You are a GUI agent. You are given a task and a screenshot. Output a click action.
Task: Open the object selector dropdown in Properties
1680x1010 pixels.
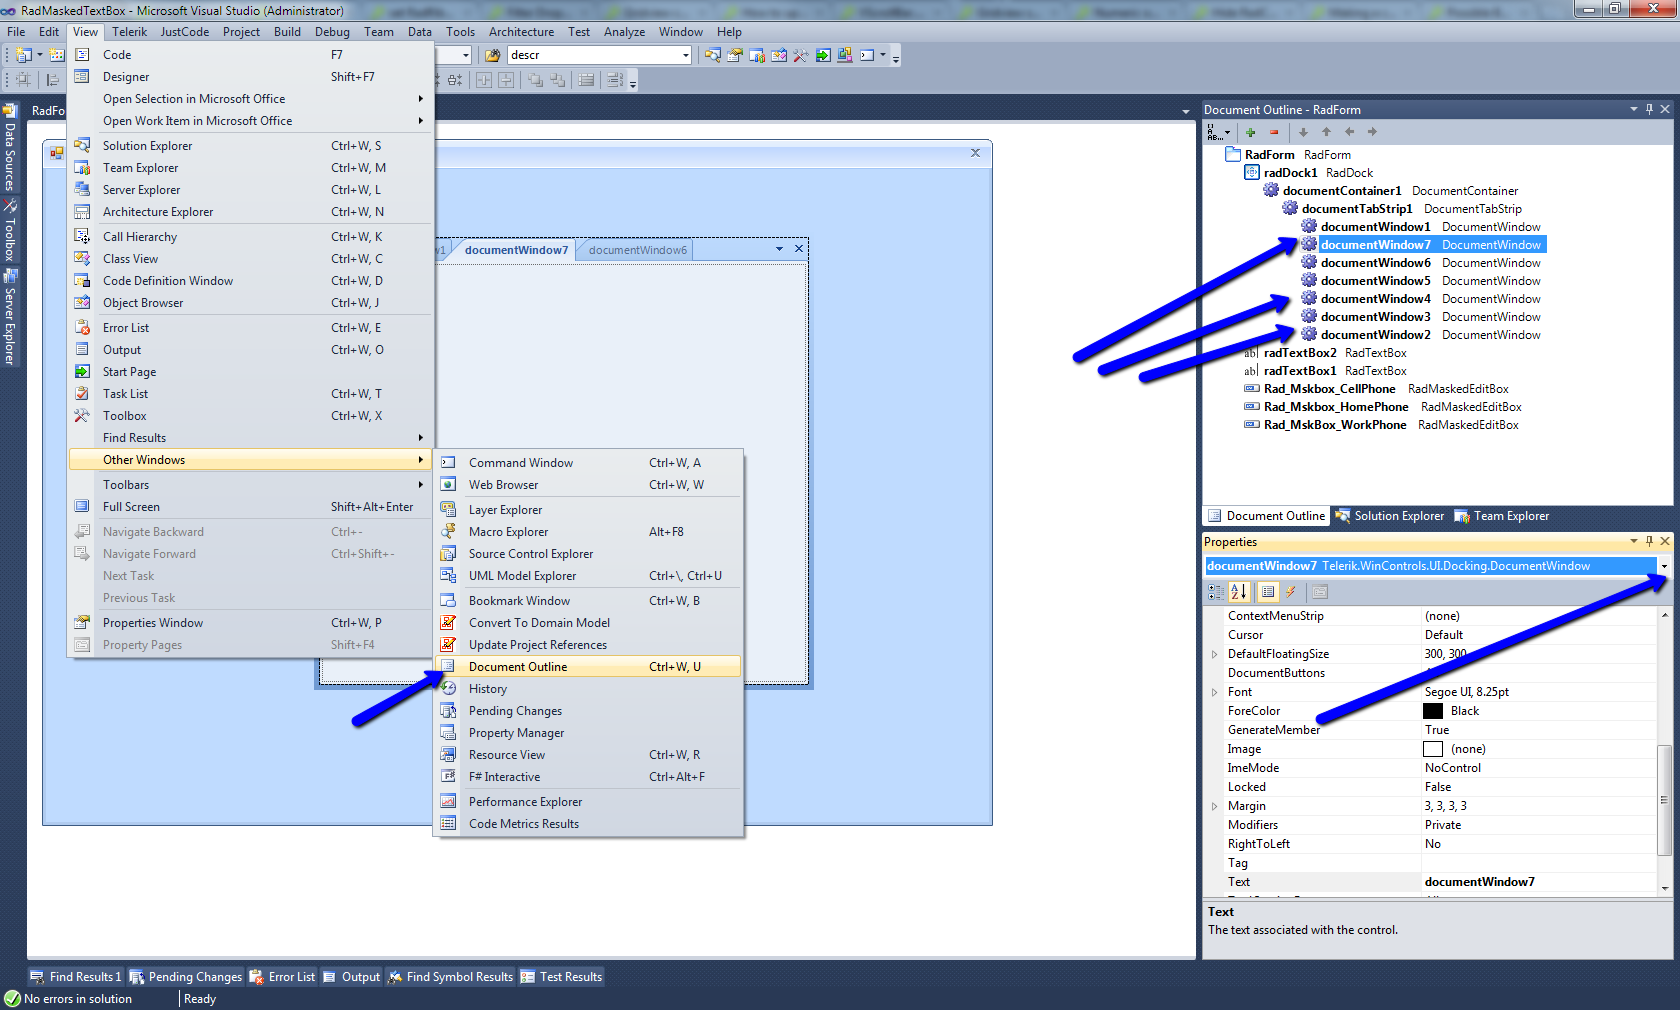point(1664,566)
